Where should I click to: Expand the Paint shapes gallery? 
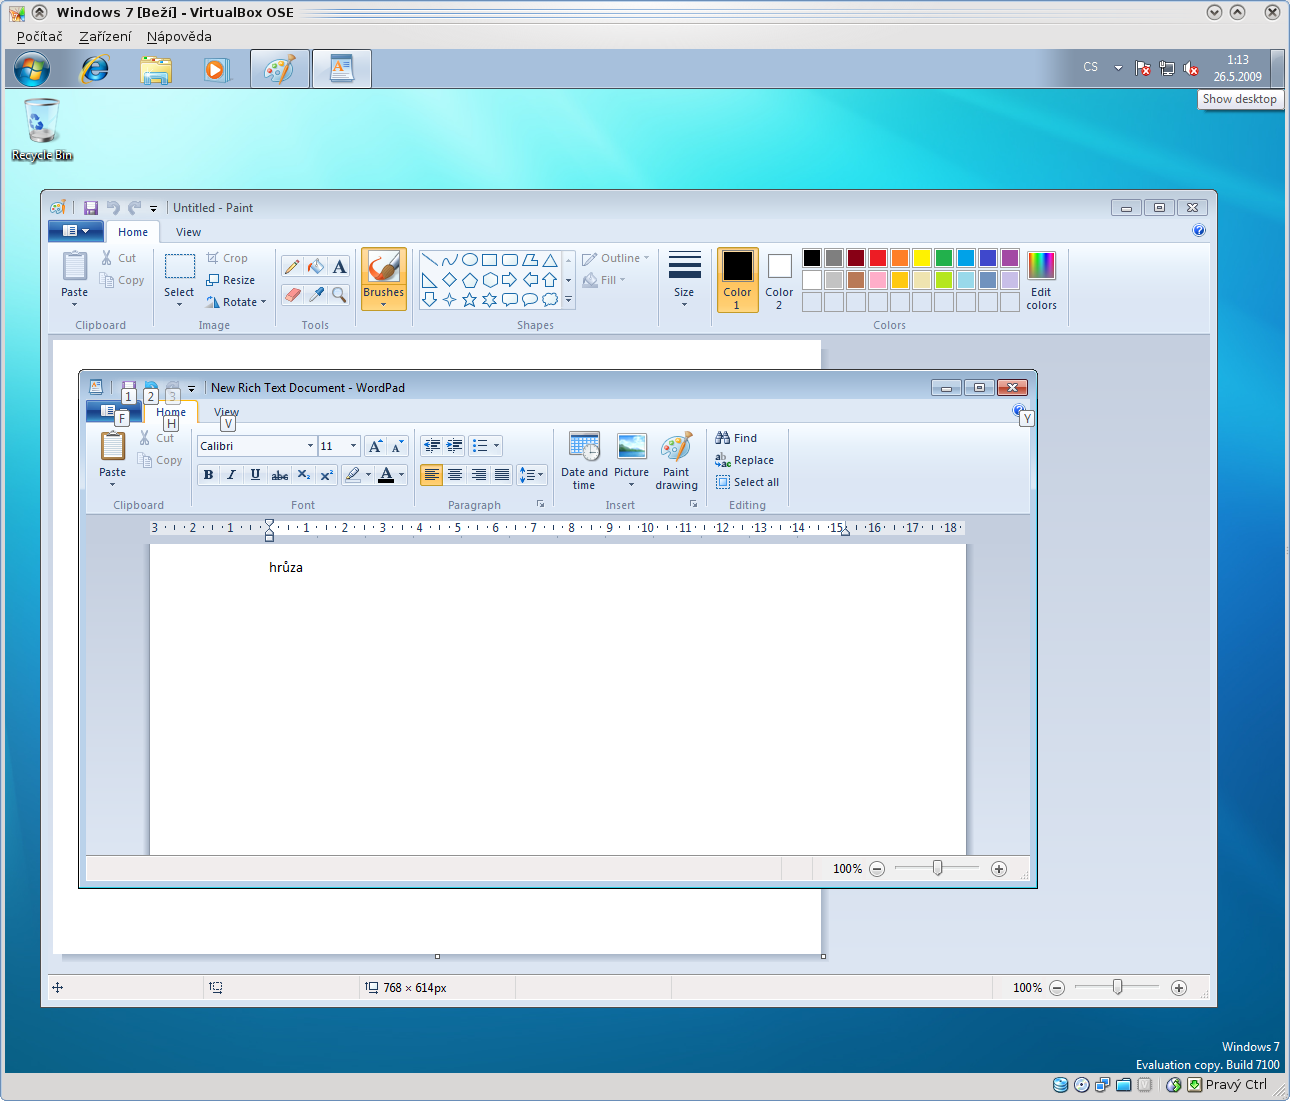point(568,299)
